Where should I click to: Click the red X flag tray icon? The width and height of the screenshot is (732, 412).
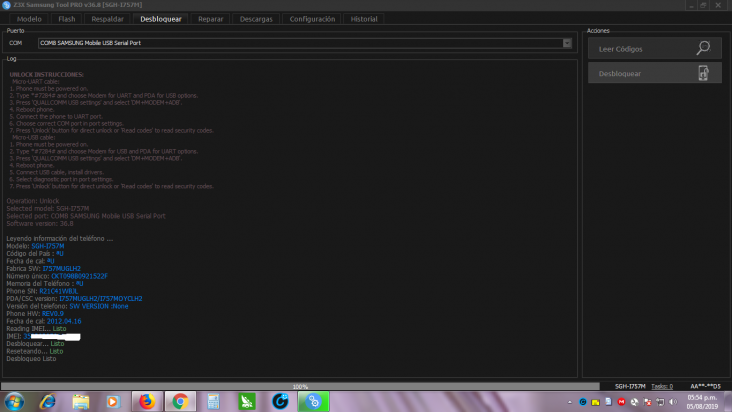coord(648,402)
